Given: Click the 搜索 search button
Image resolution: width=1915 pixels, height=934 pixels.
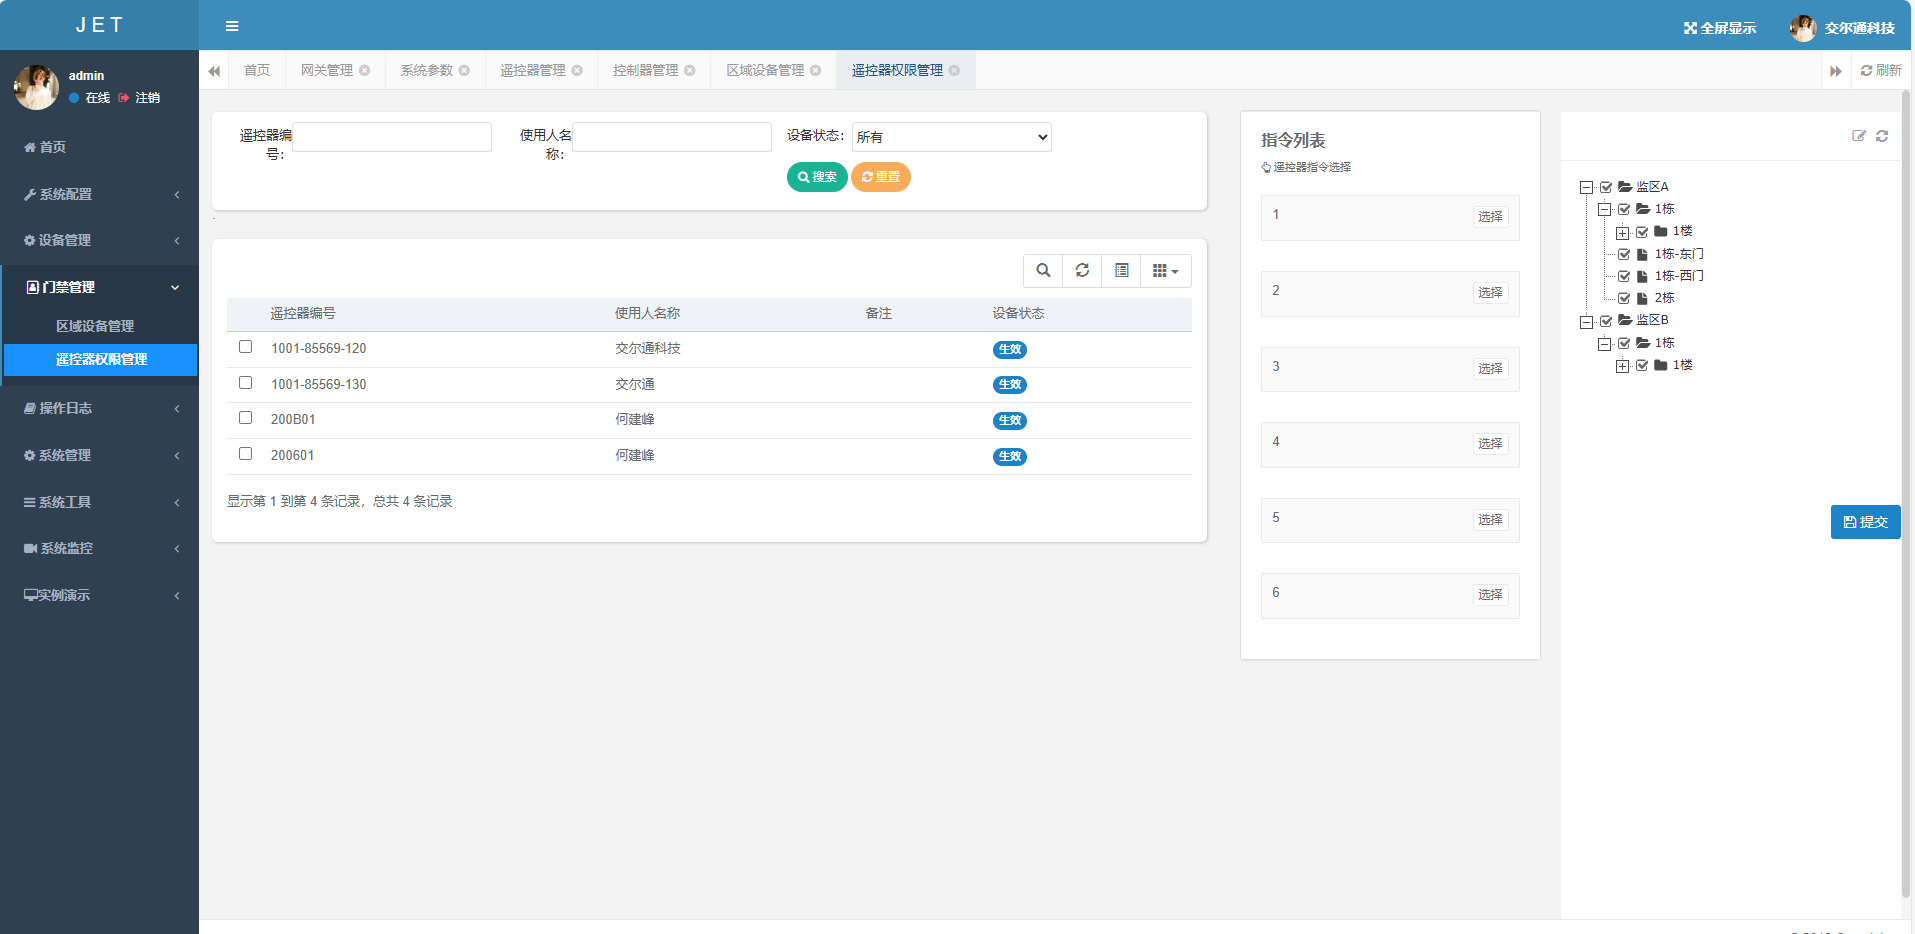Looking at the screenshot, I should 817,177.
